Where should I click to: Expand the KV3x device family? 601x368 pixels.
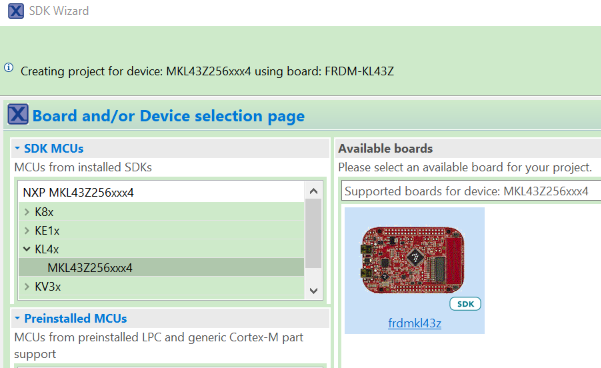27,286
